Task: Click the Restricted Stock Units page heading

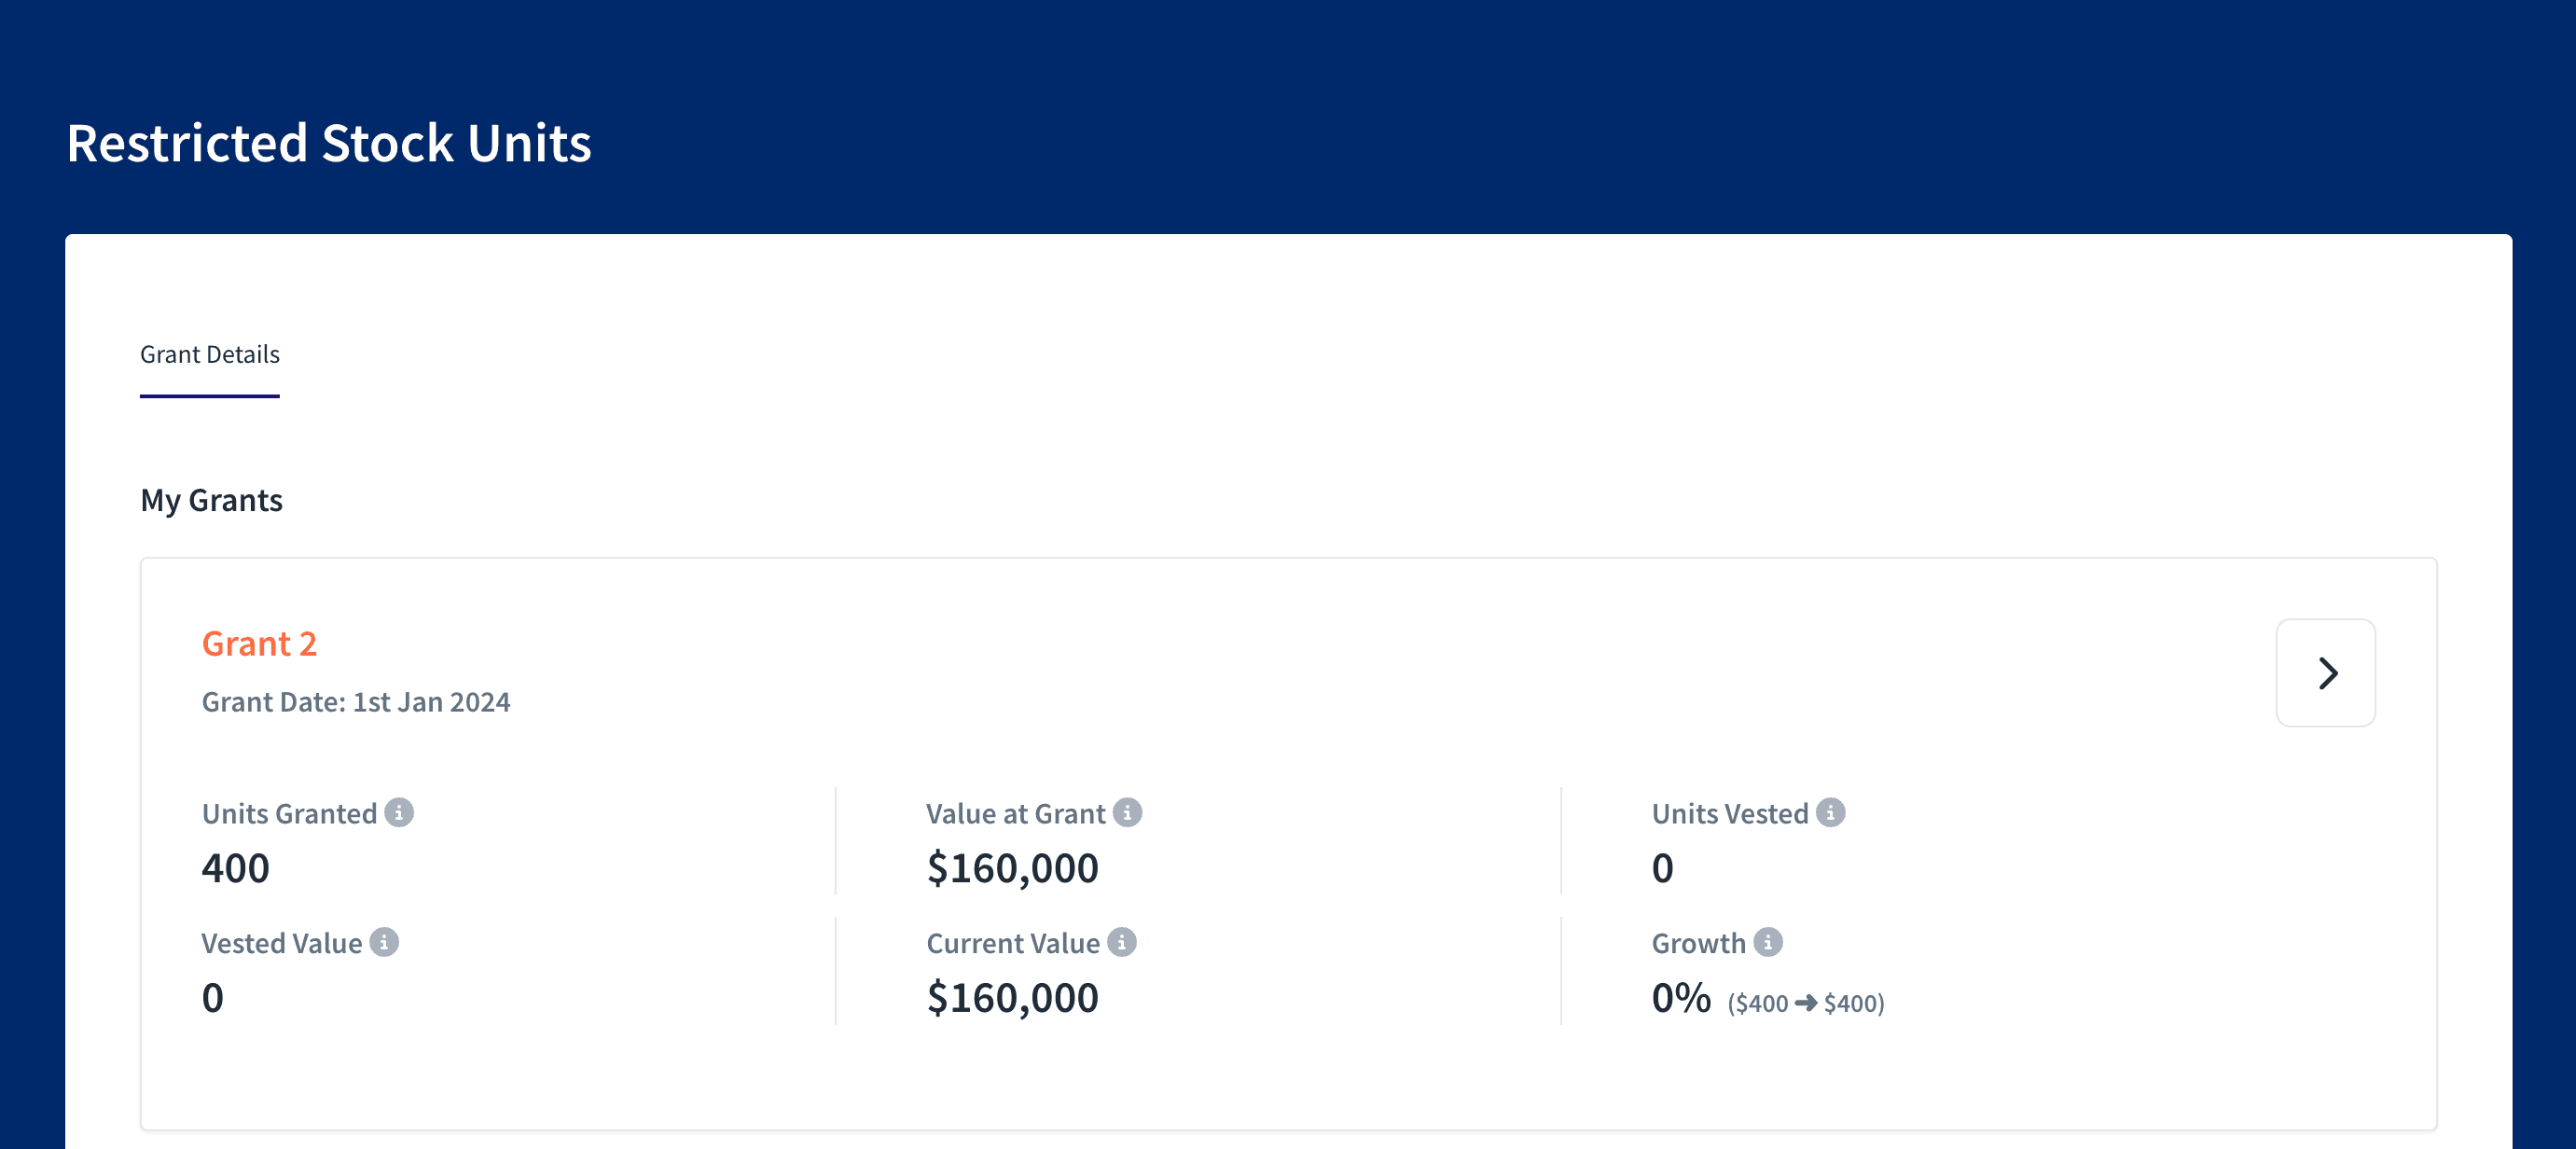Action: [x=328, y=143]
